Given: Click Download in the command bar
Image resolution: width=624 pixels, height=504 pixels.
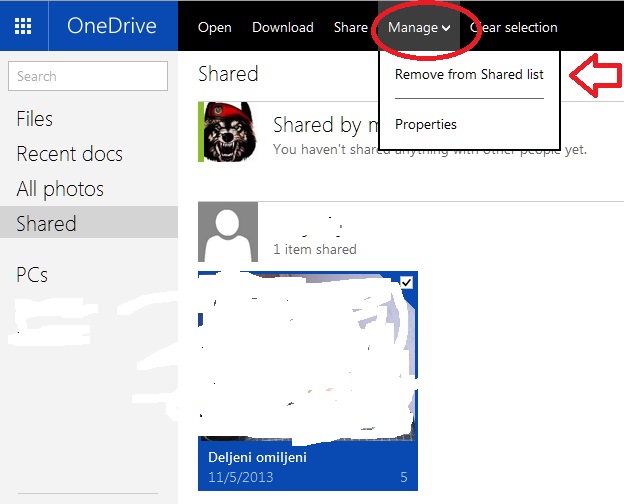Looking at the screenshot, I should 283,27.
